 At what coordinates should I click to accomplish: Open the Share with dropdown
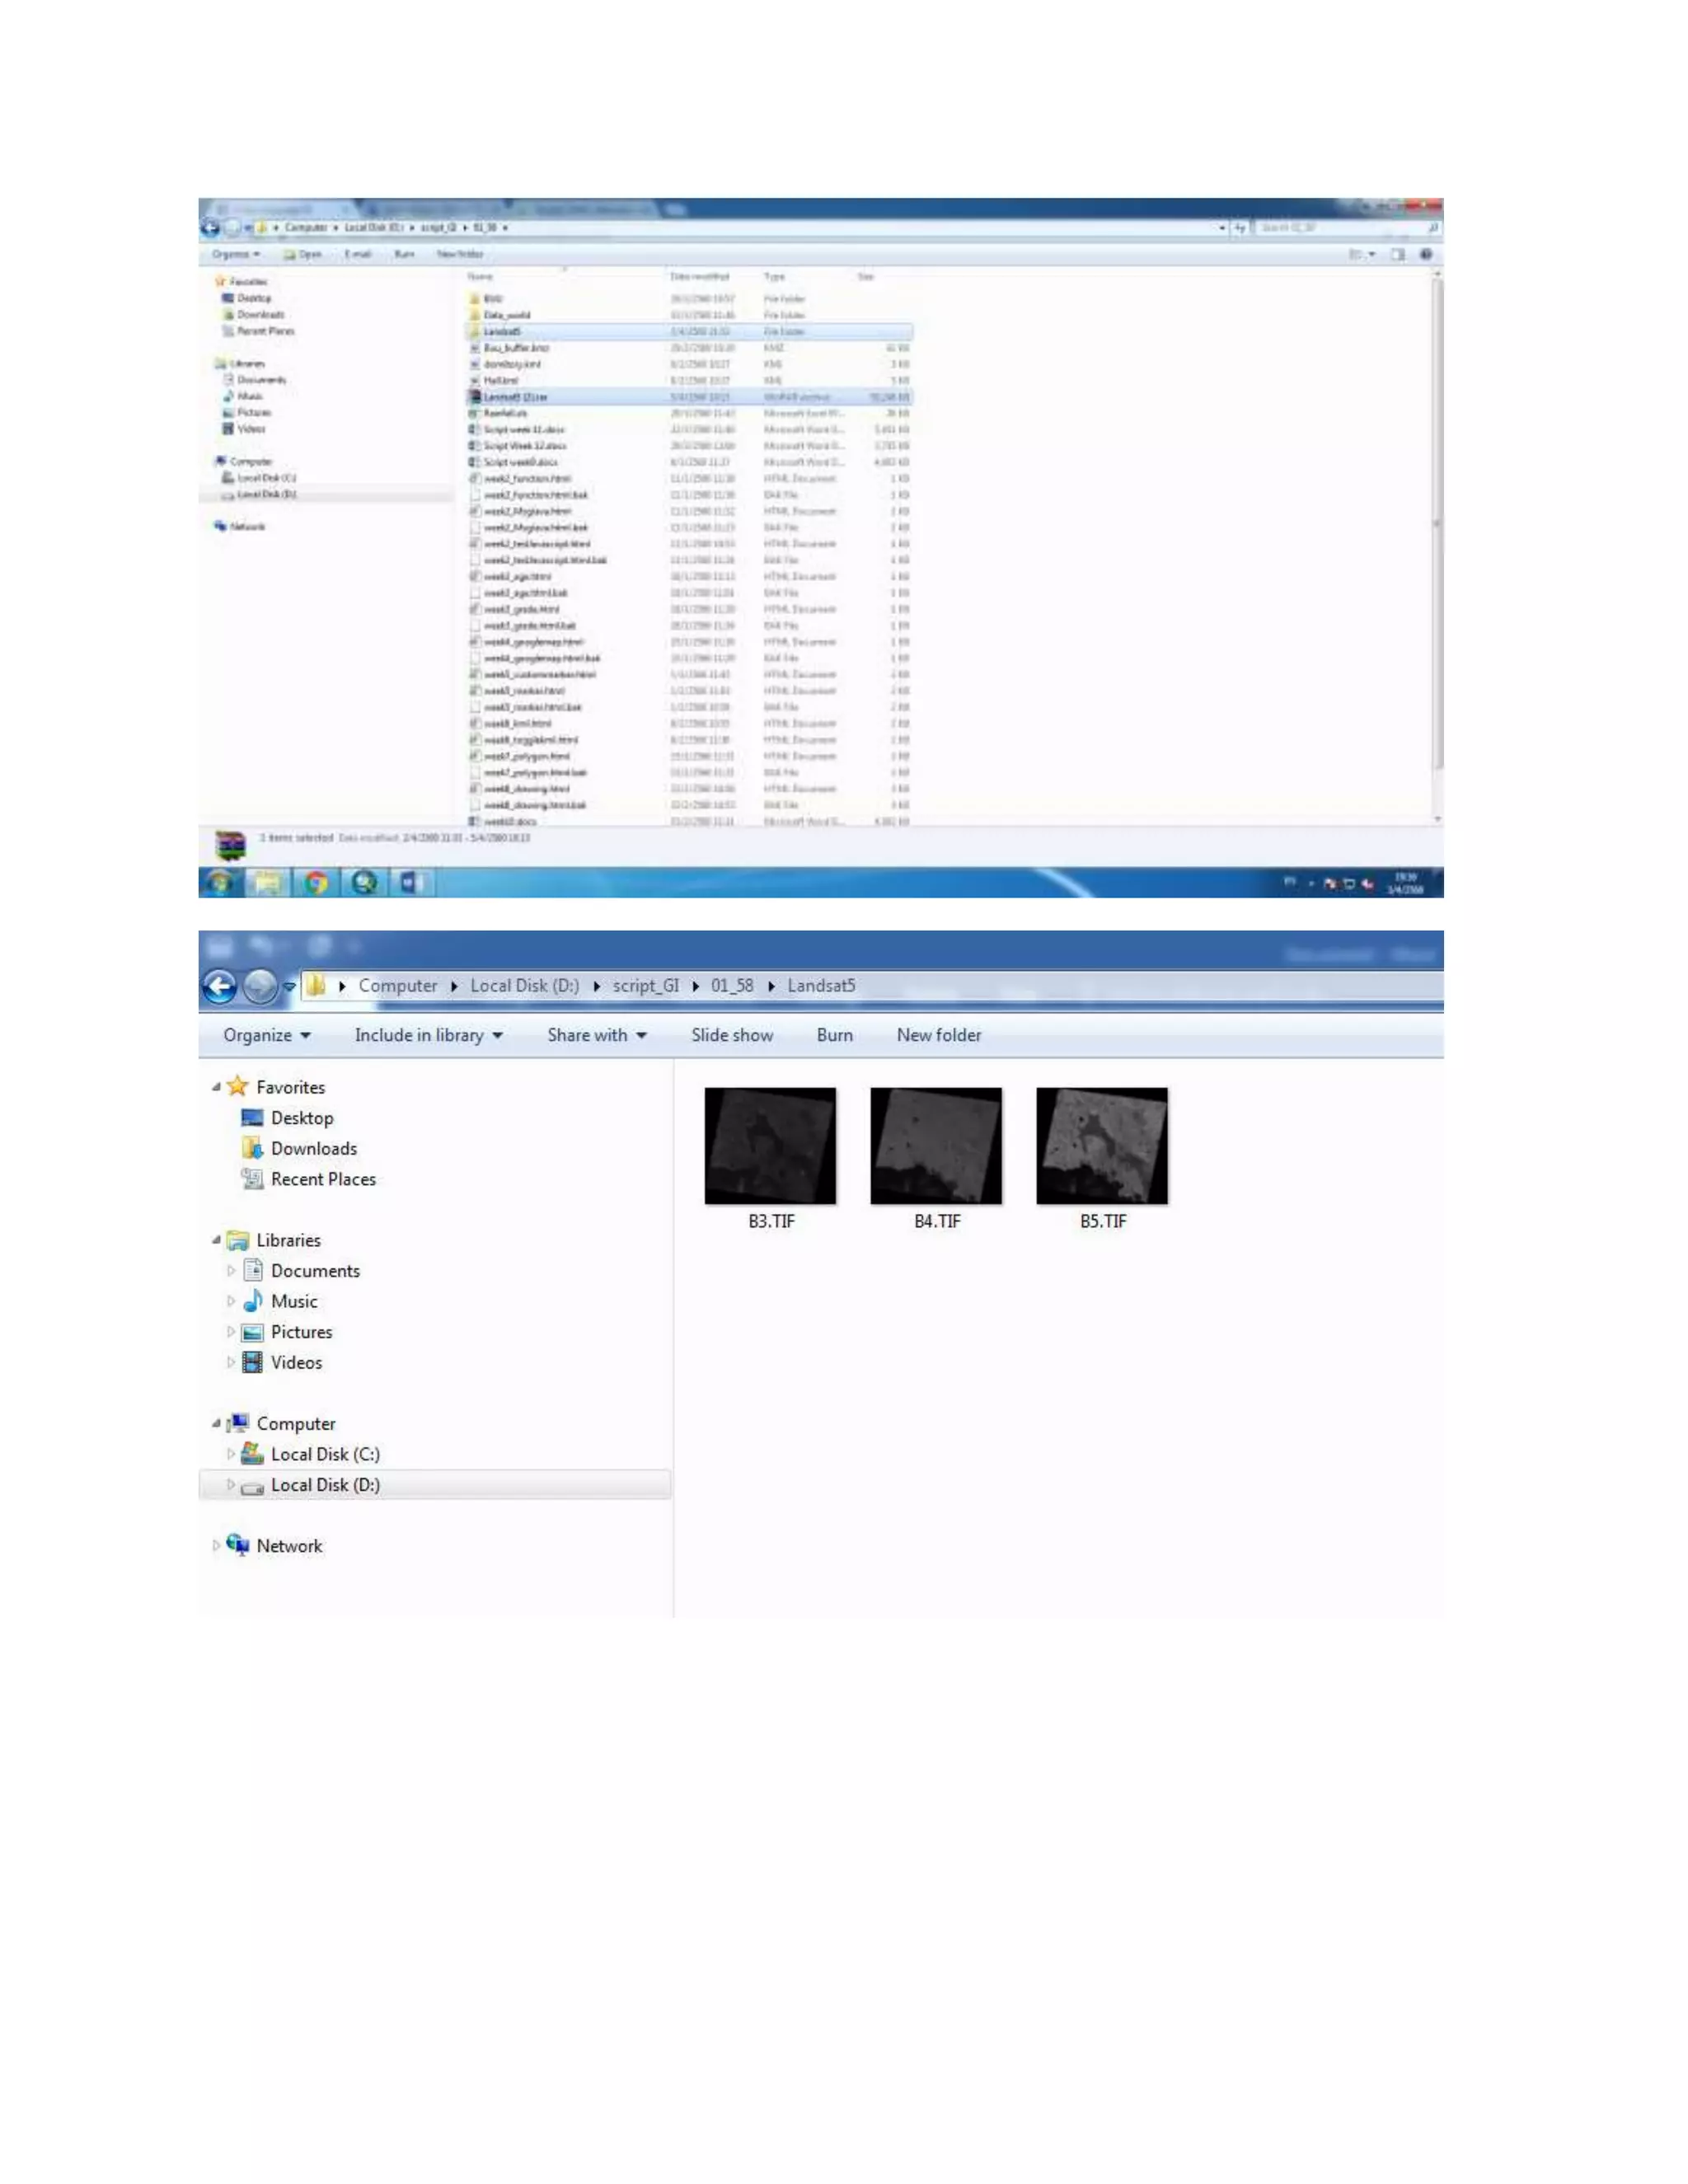(596, 1035)
